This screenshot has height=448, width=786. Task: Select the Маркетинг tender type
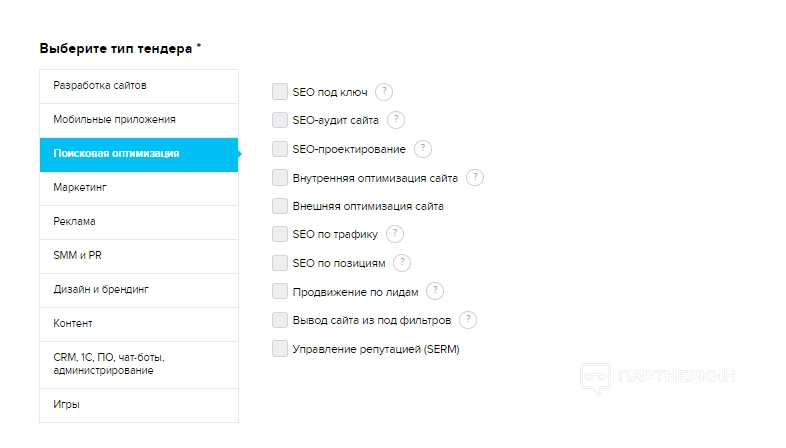(138, 188)
